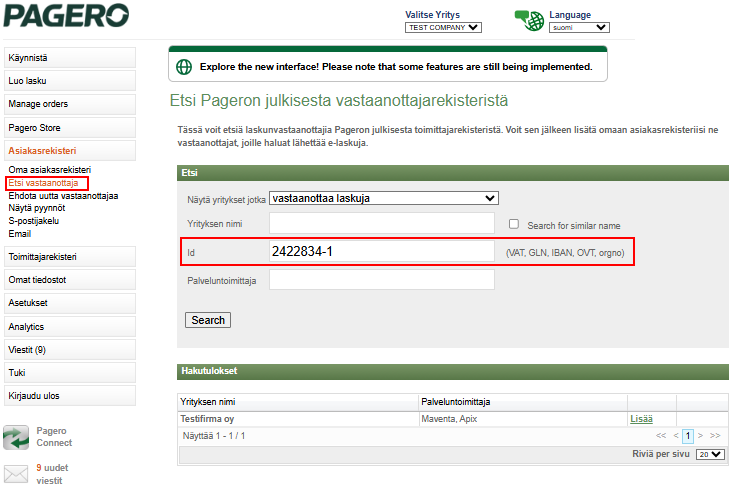Image resolution: width=737 pixels, height=491 pixels.
Task: Open Toimittajarekisteri menu item
Action: [x=70, y=257]
